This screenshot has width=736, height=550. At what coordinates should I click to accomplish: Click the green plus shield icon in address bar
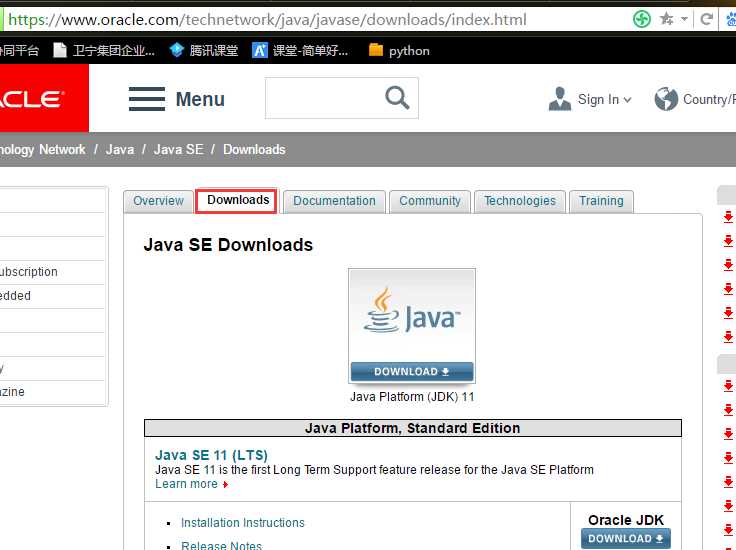(x=642, y=19)
